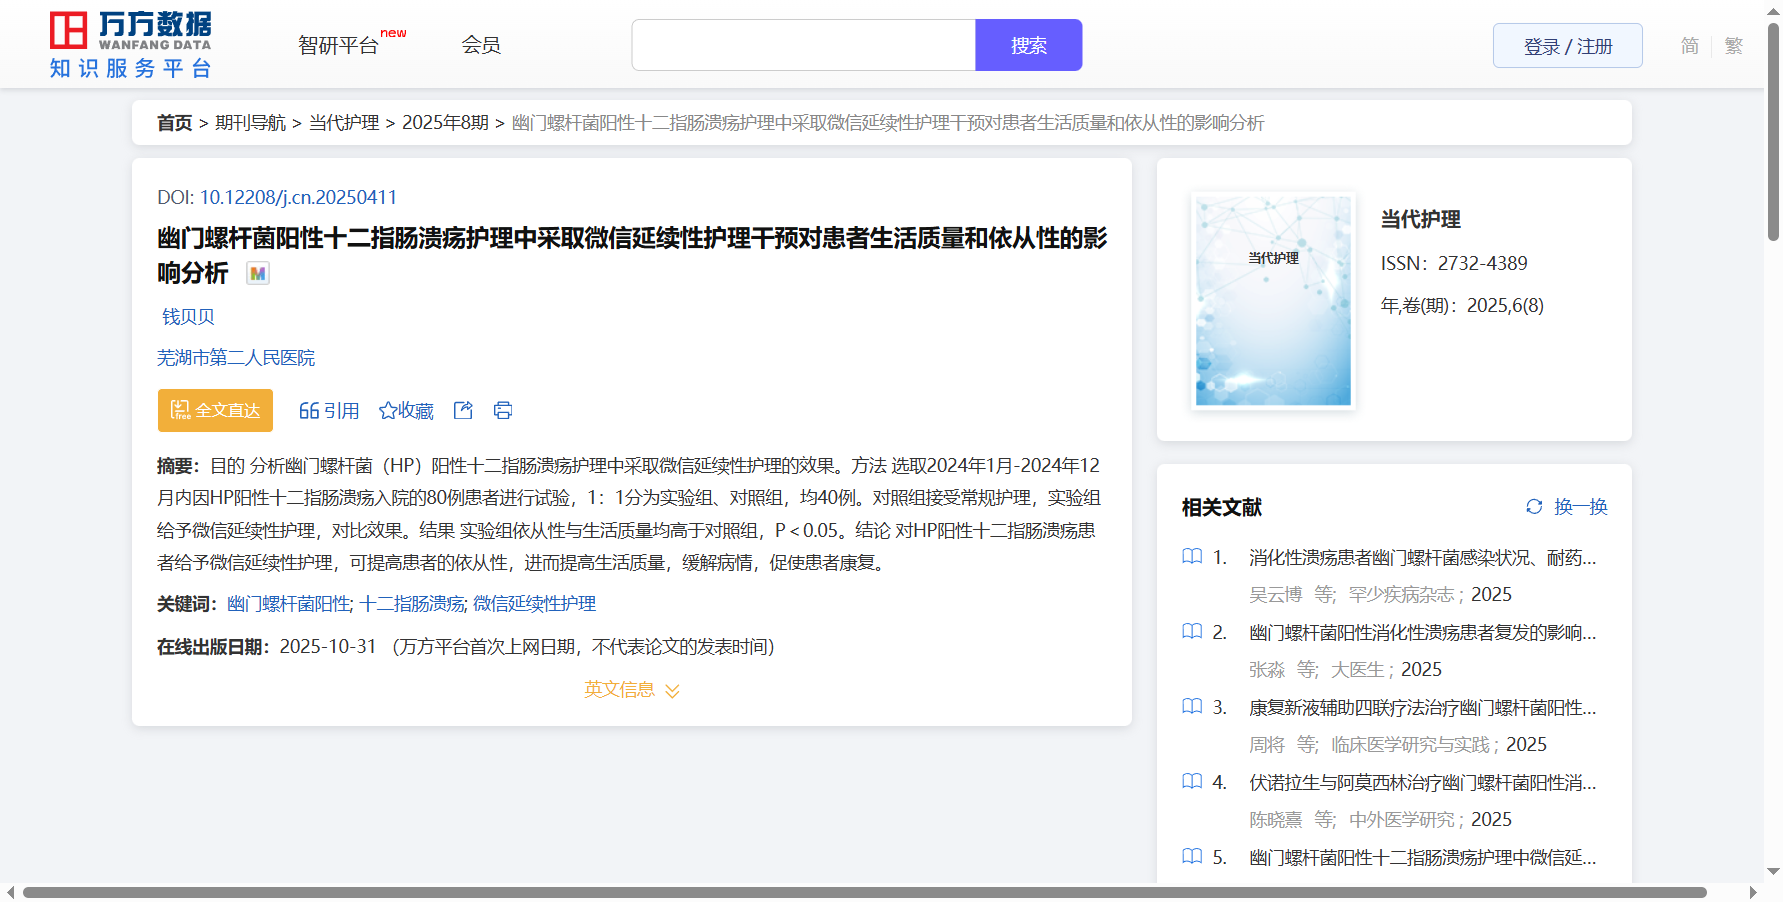Image resolution: width=1783 pixels, height=902 pixels.
Task: Switch to traditional Chinese 繁
Action: 1734,46
